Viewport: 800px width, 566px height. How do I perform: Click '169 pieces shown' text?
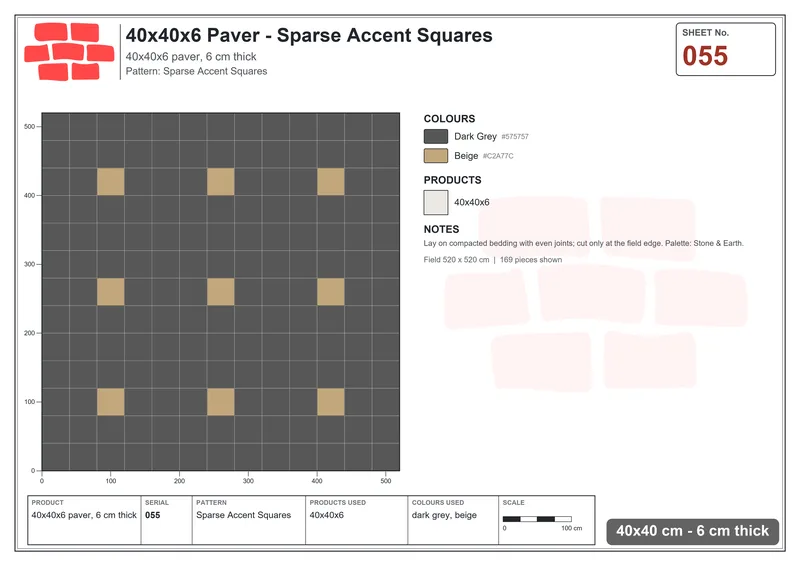[x=531, y=260]
